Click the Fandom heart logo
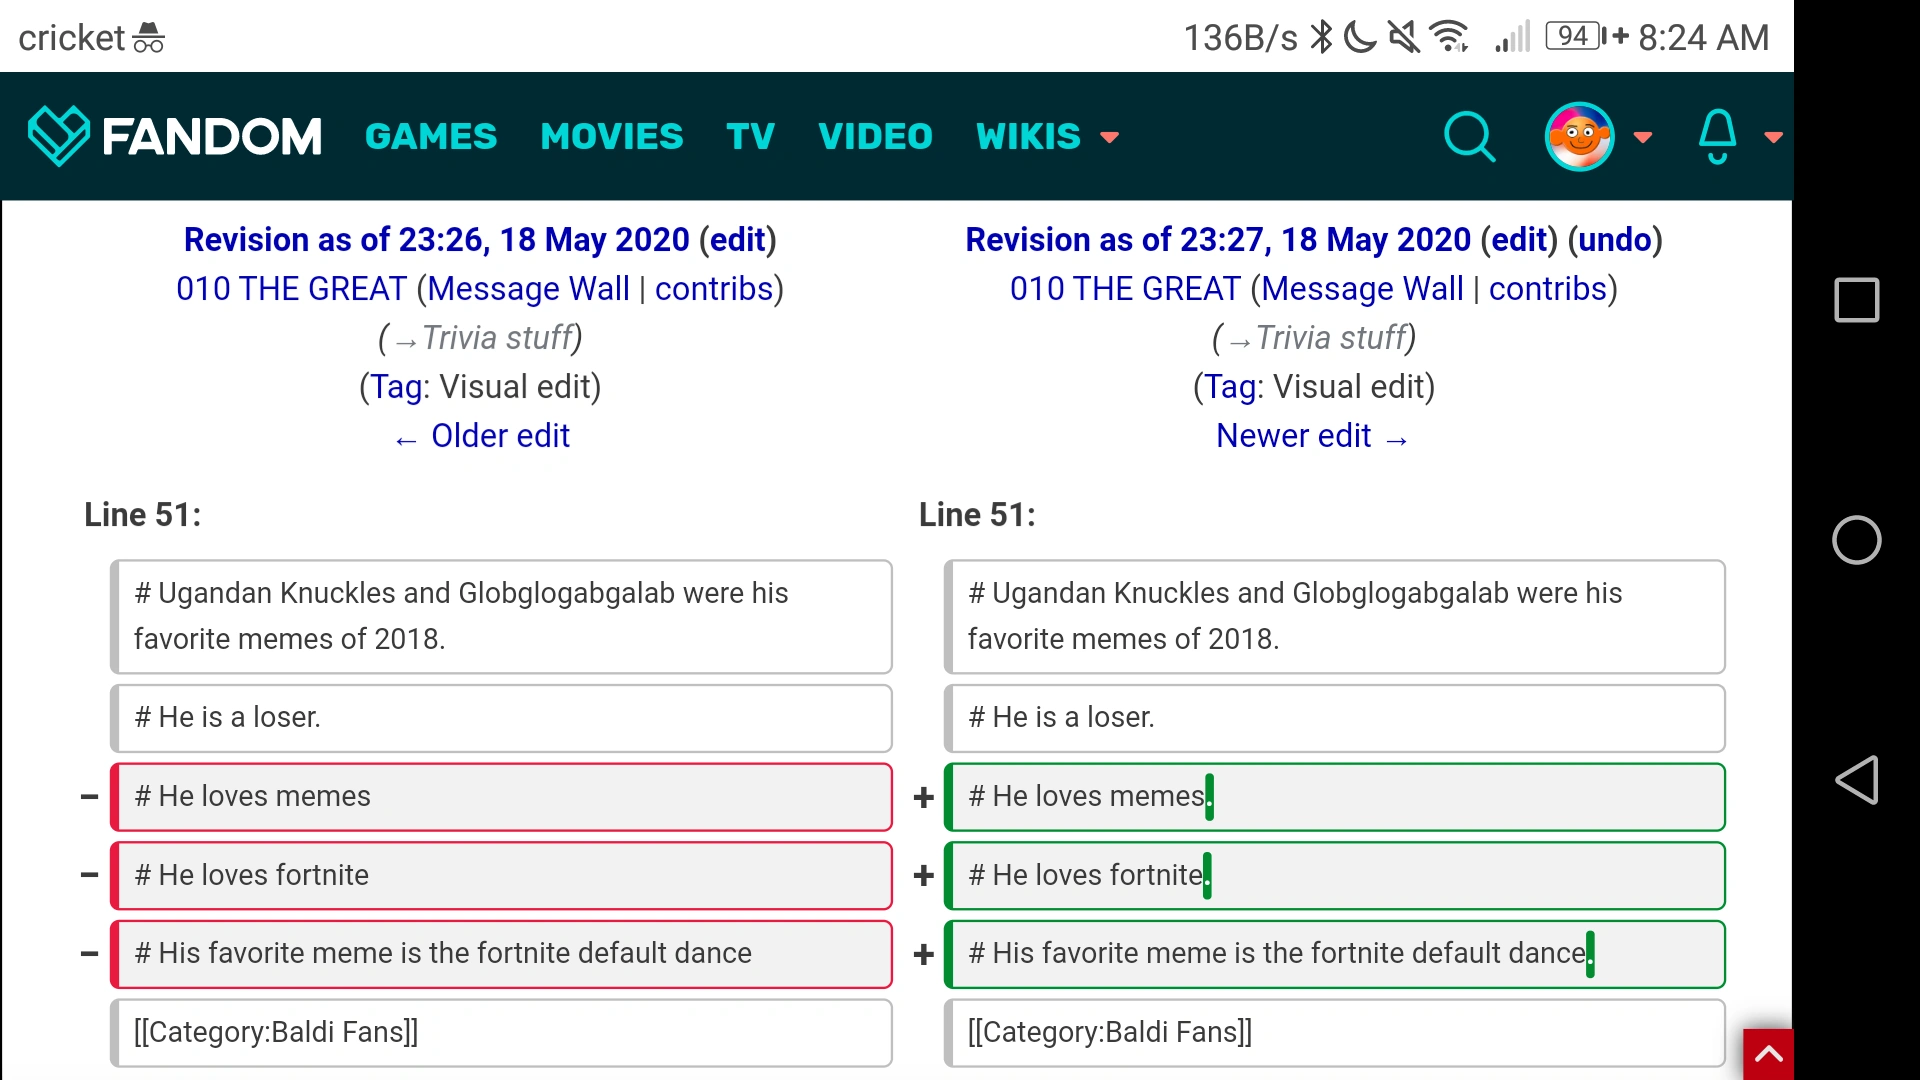 (x=58, y=135)
